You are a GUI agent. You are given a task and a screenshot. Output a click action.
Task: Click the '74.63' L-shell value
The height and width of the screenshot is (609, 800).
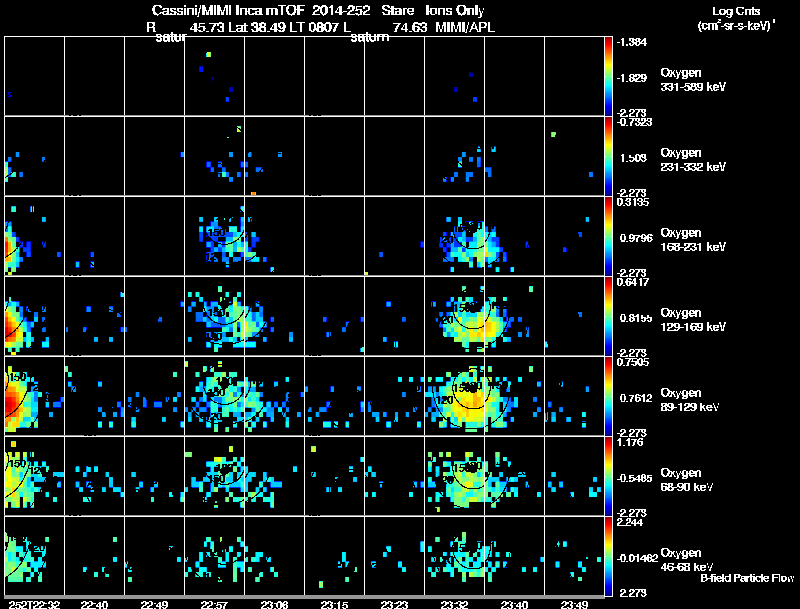(410, 27)
